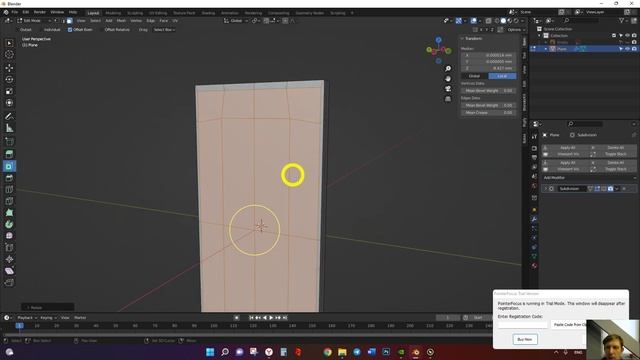Select the Poly Build tool
Screen dimensions: 640x360
tap(9, 213)
